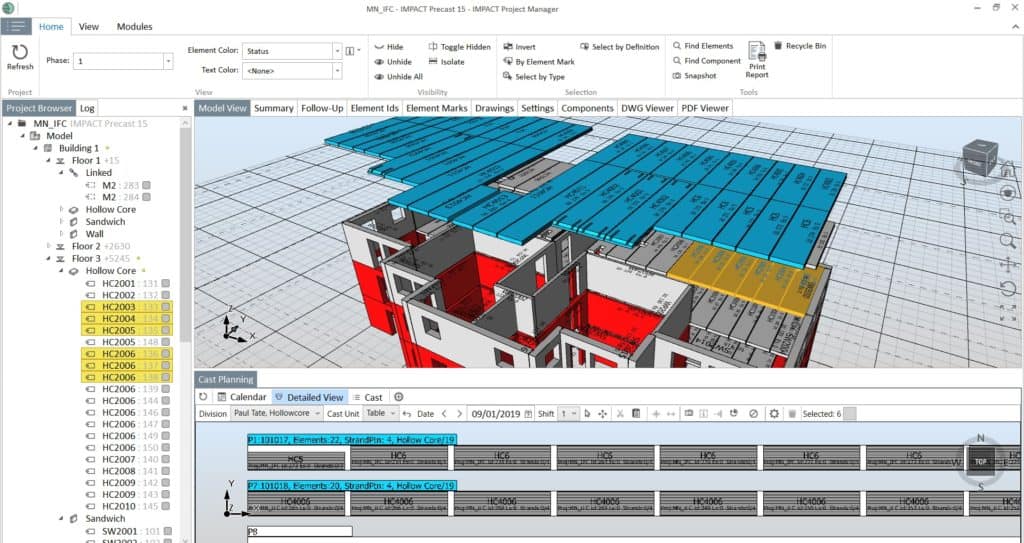Click the Refresh project icon

coord(20,53)
